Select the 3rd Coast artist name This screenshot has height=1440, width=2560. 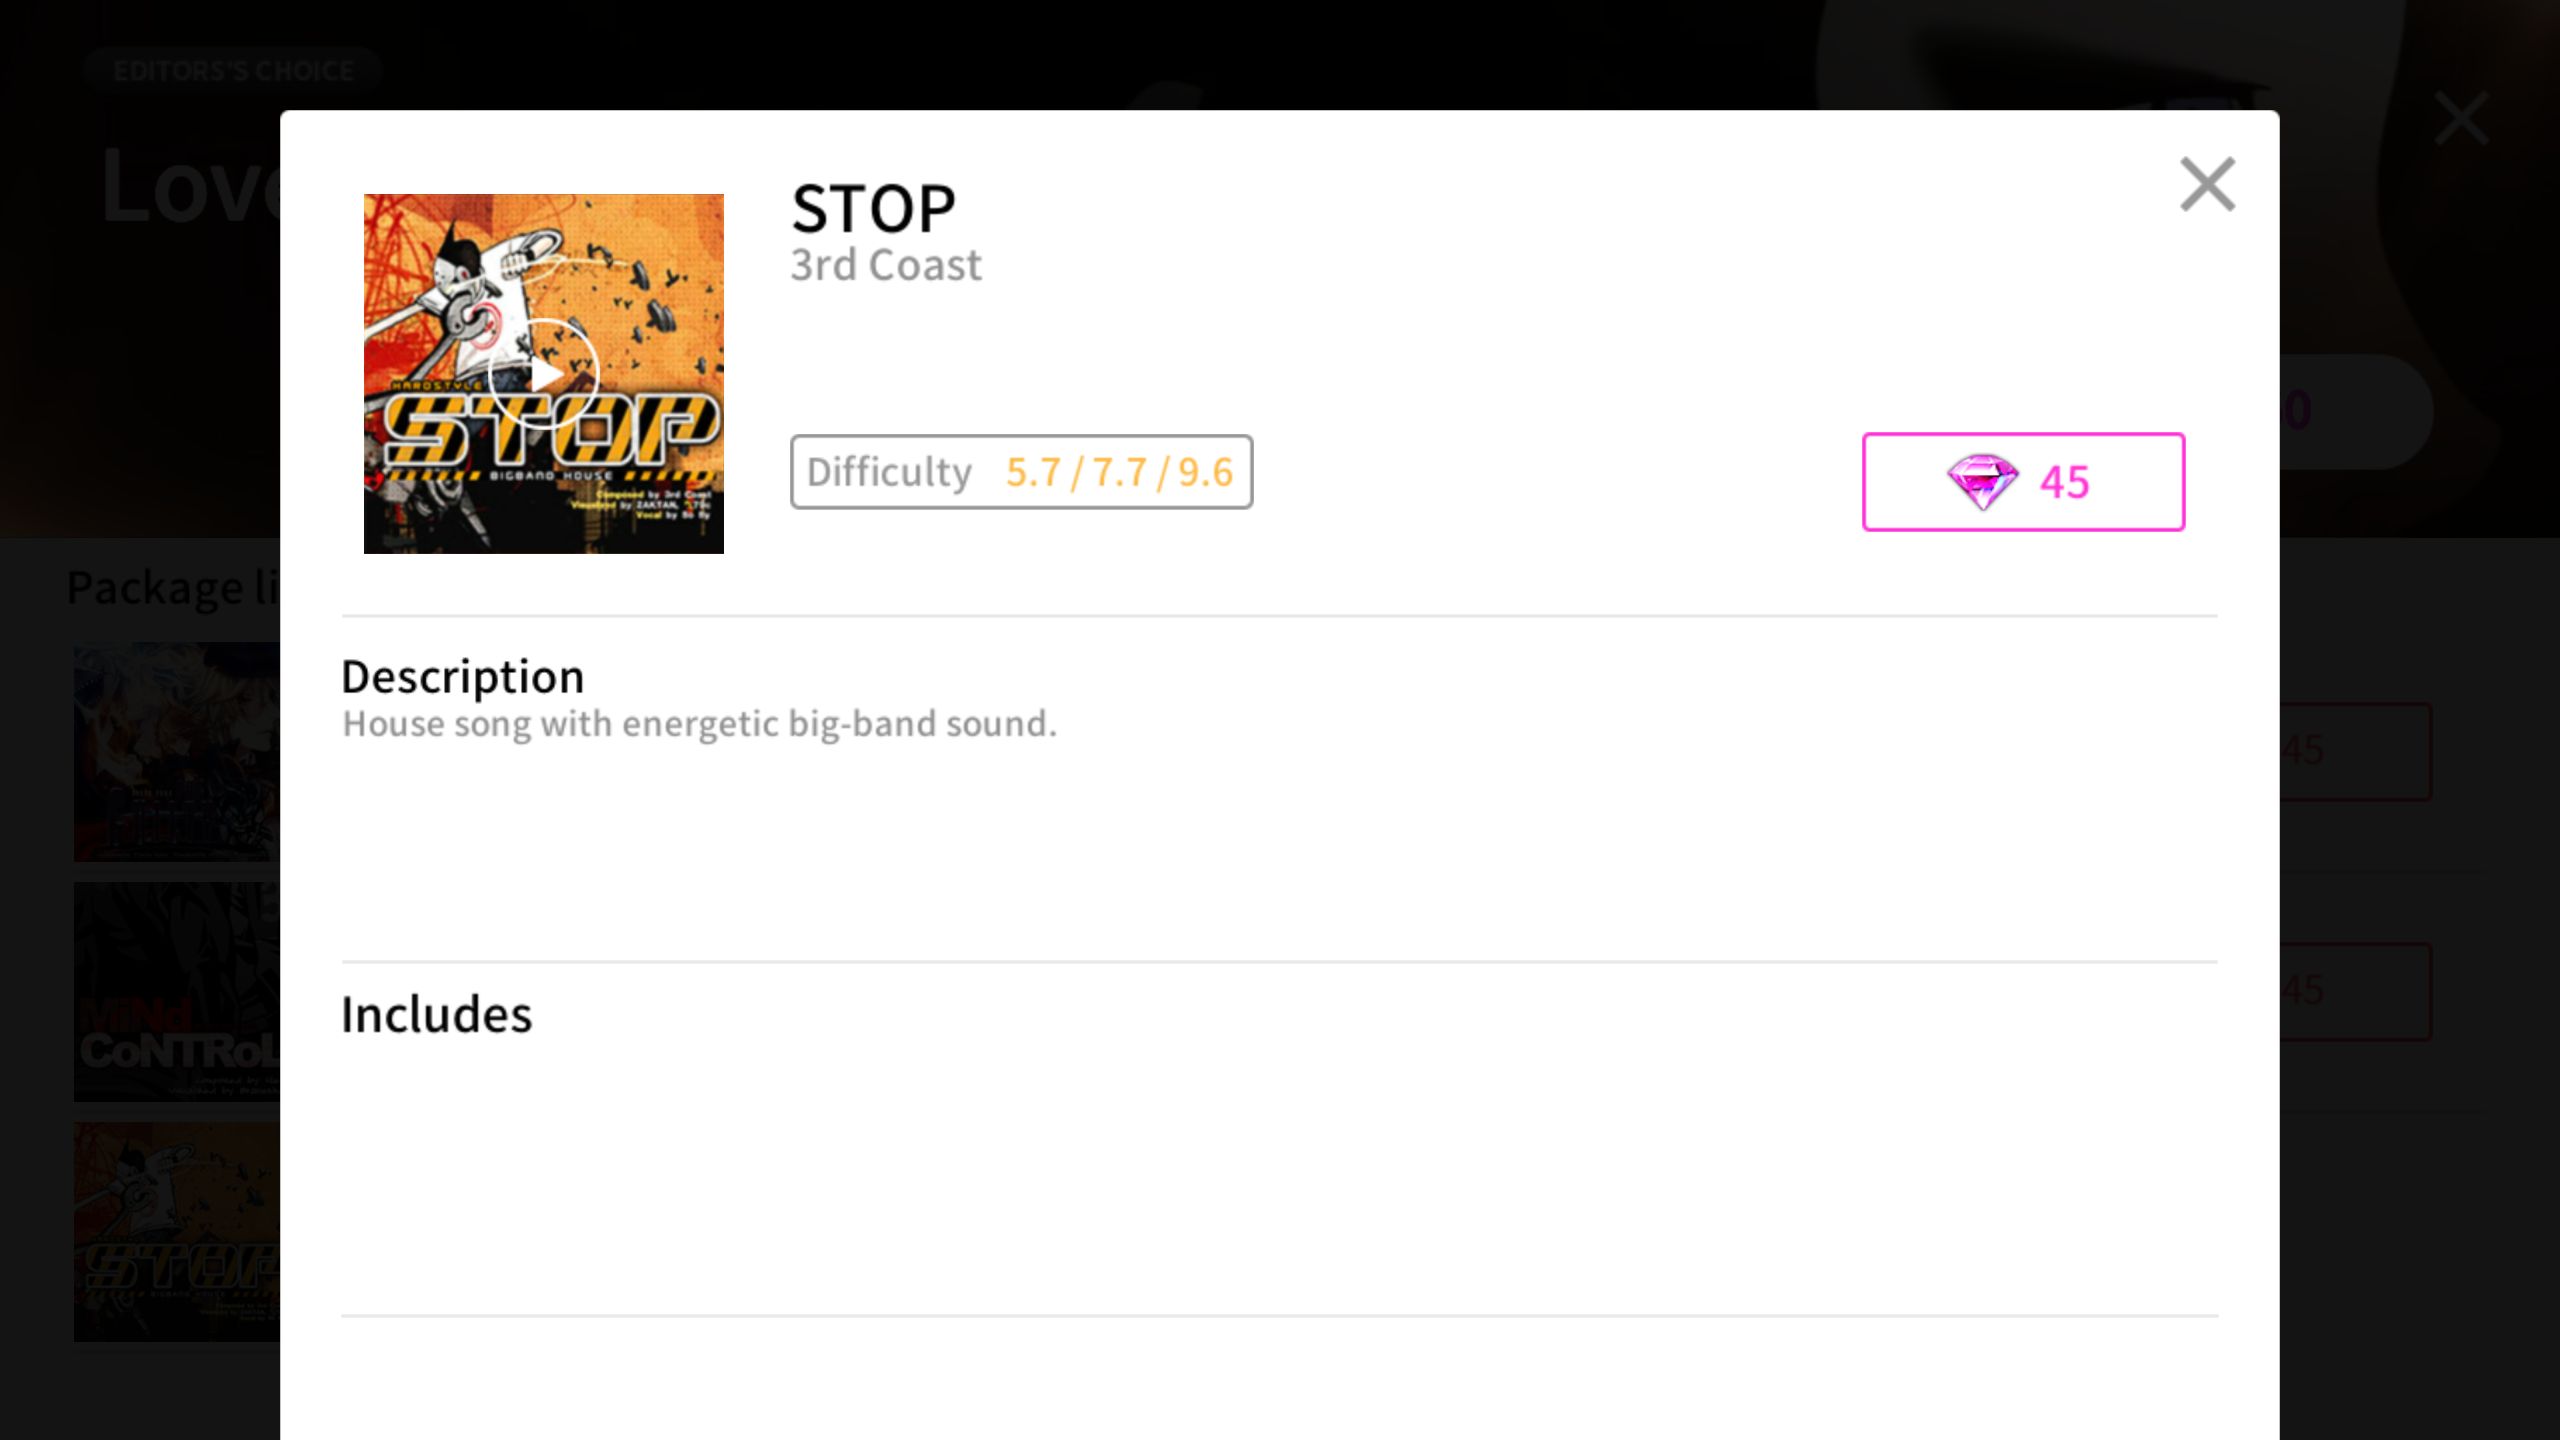coord(886,265)
